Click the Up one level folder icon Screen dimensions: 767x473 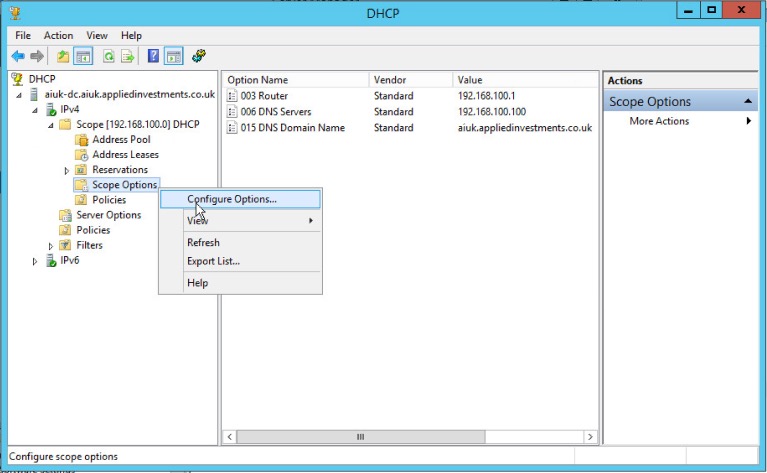(x=63, y=56)
